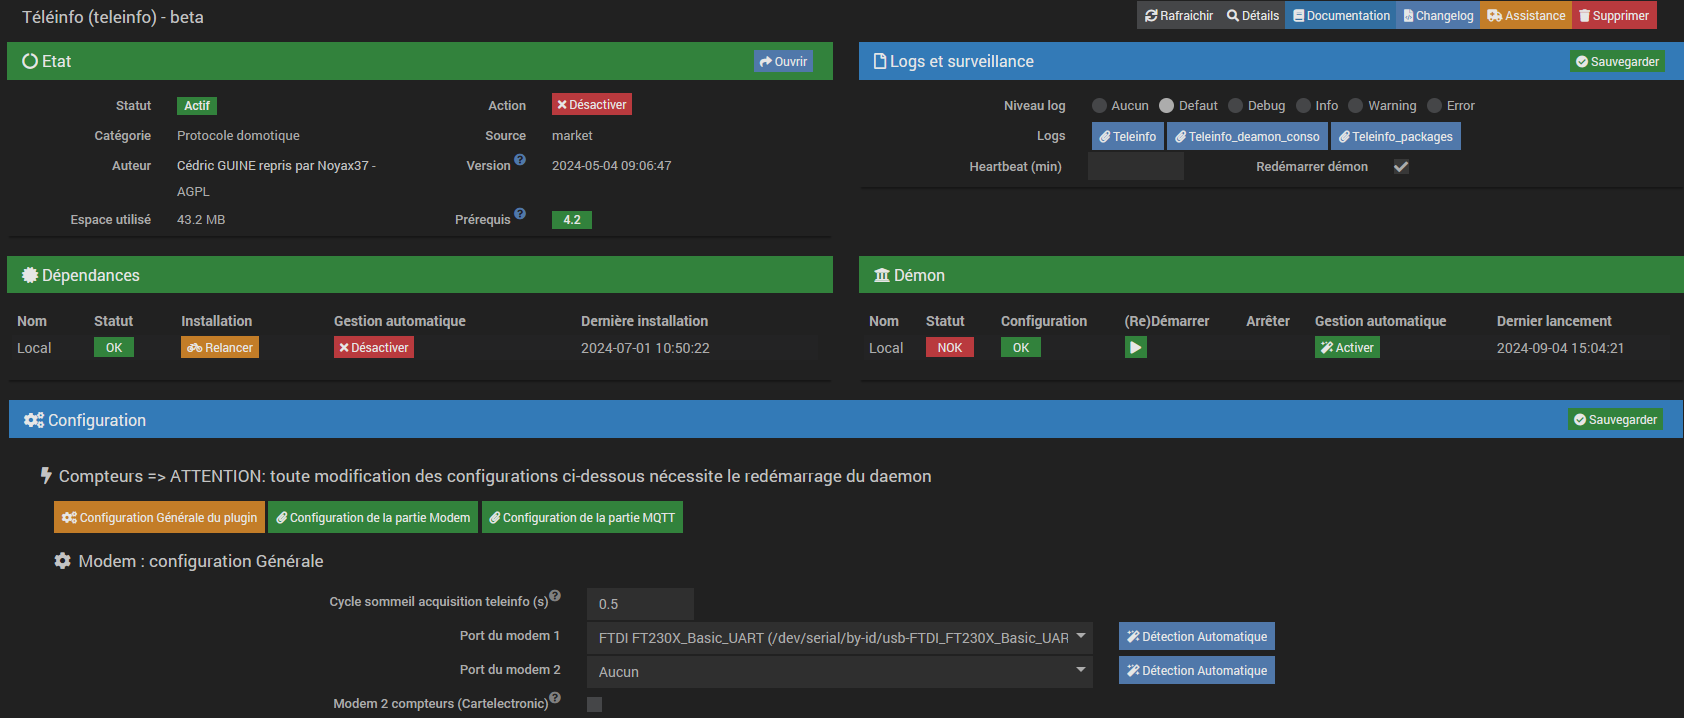The height and width of the screenshot is (718, 1684).
Task: Select the Aucun log level
Action: [1099, 105]
